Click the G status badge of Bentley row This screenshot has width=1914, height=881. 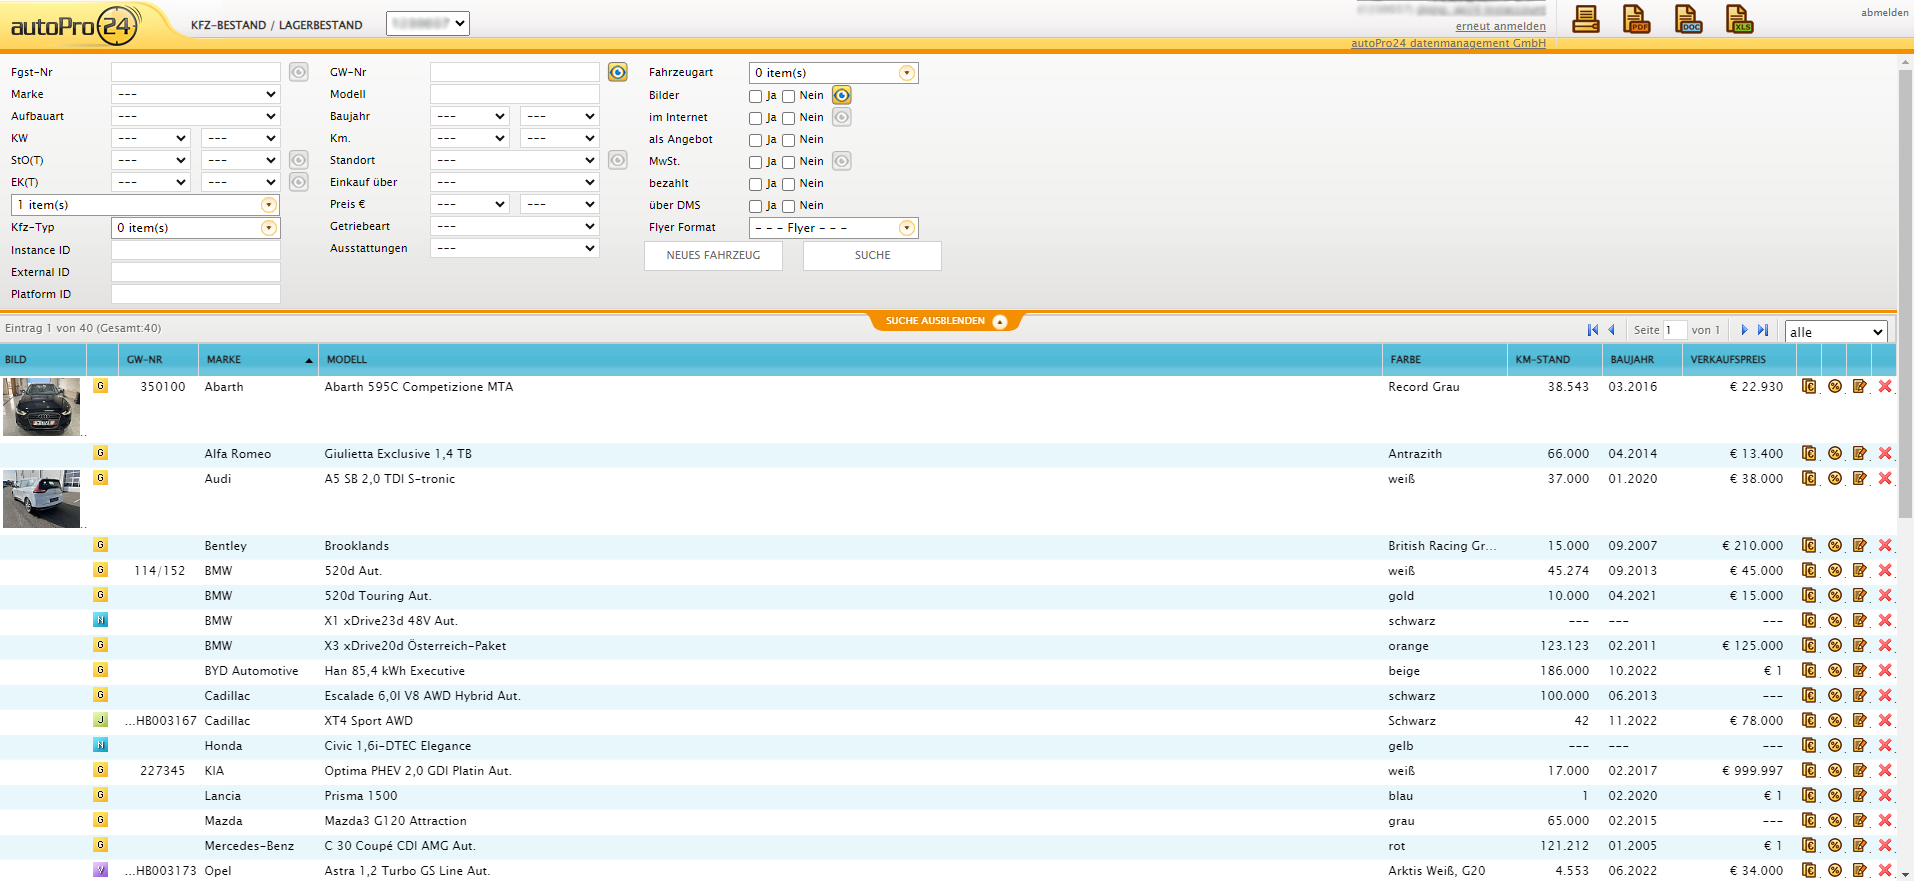[100, 545]
